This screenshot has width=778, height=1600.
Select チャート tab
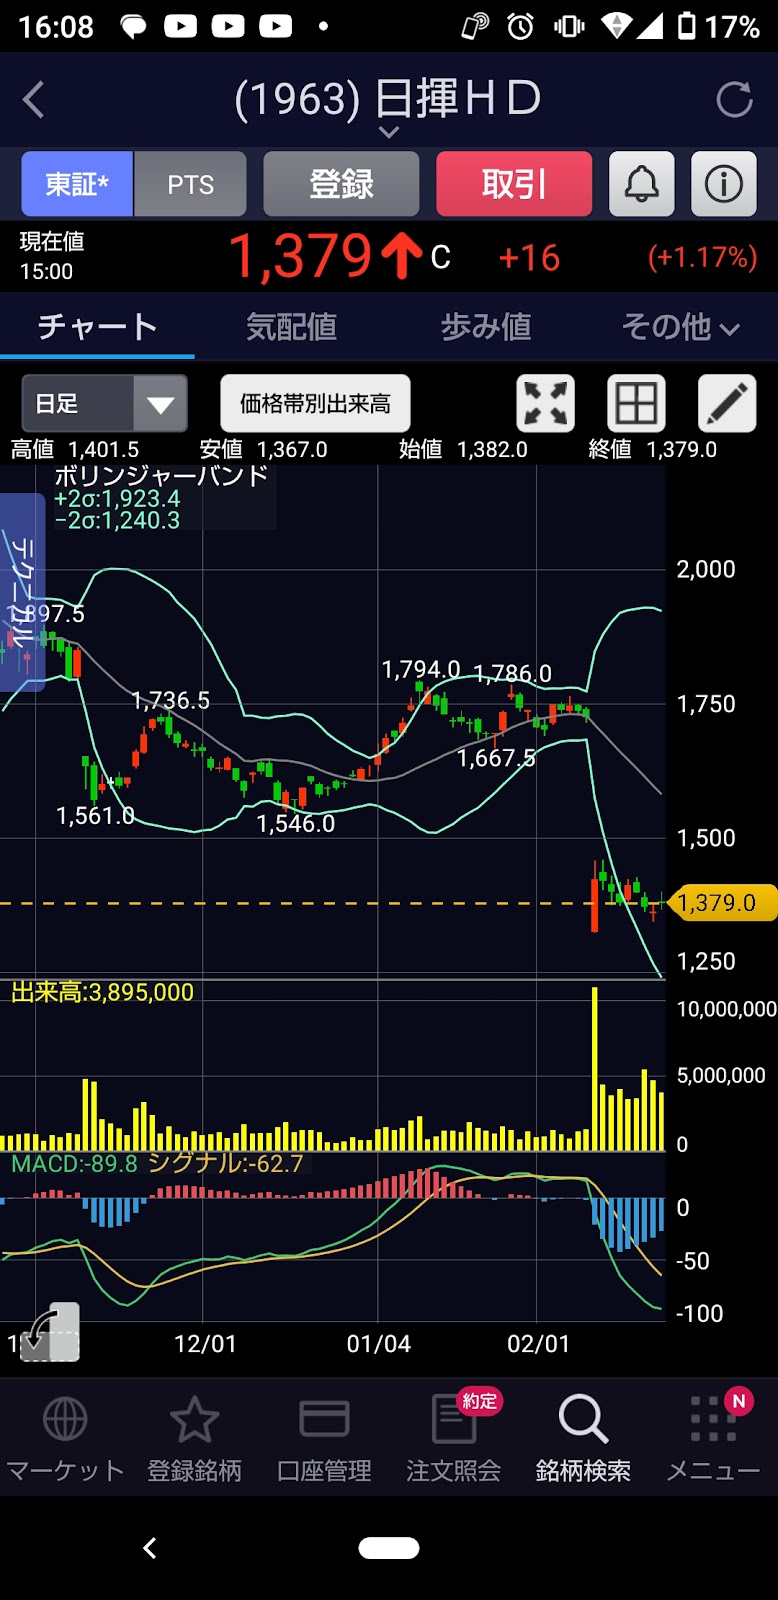97,327
